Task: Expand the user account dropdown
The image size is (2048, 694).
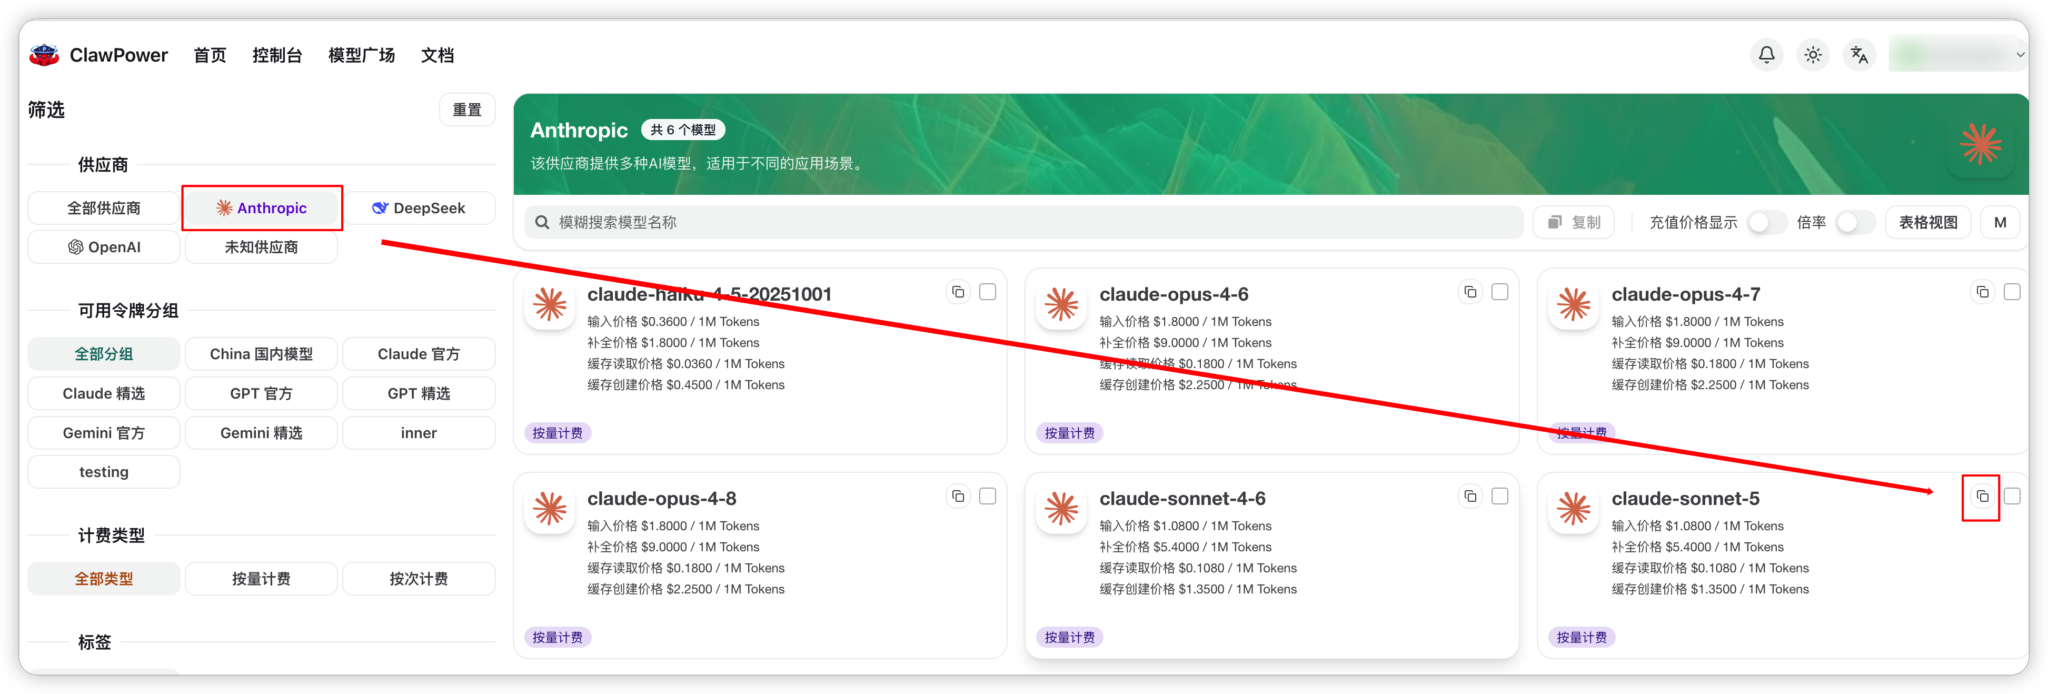Action: (1958, 55)
